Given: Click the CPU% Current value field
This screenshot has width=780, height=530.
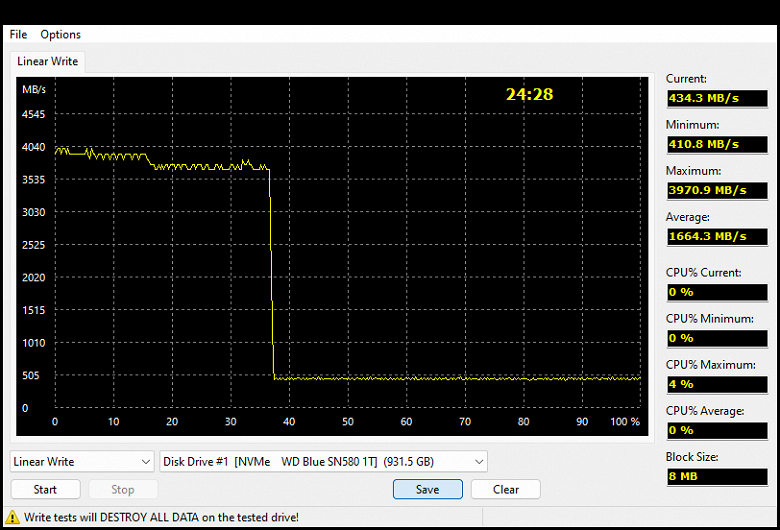Looking at the screenshot, I should coord(717,292).
